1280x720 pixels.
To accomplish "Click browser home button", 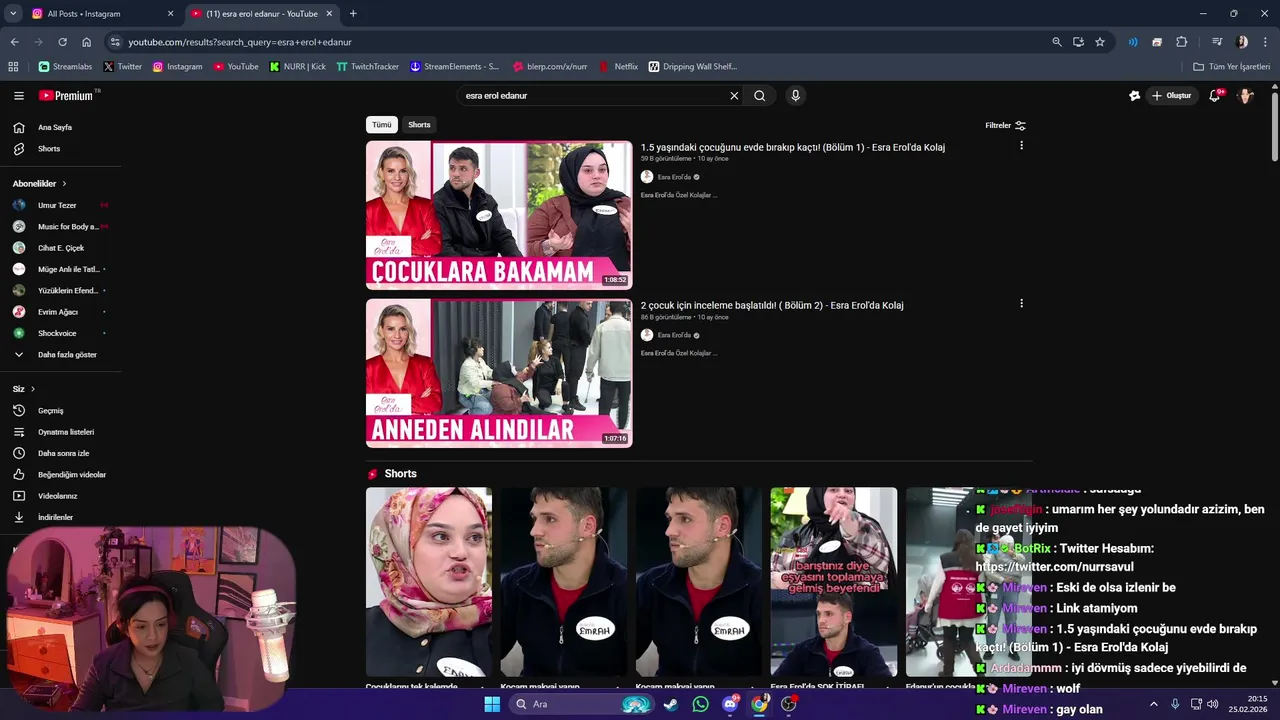I will tap(87, 42).
